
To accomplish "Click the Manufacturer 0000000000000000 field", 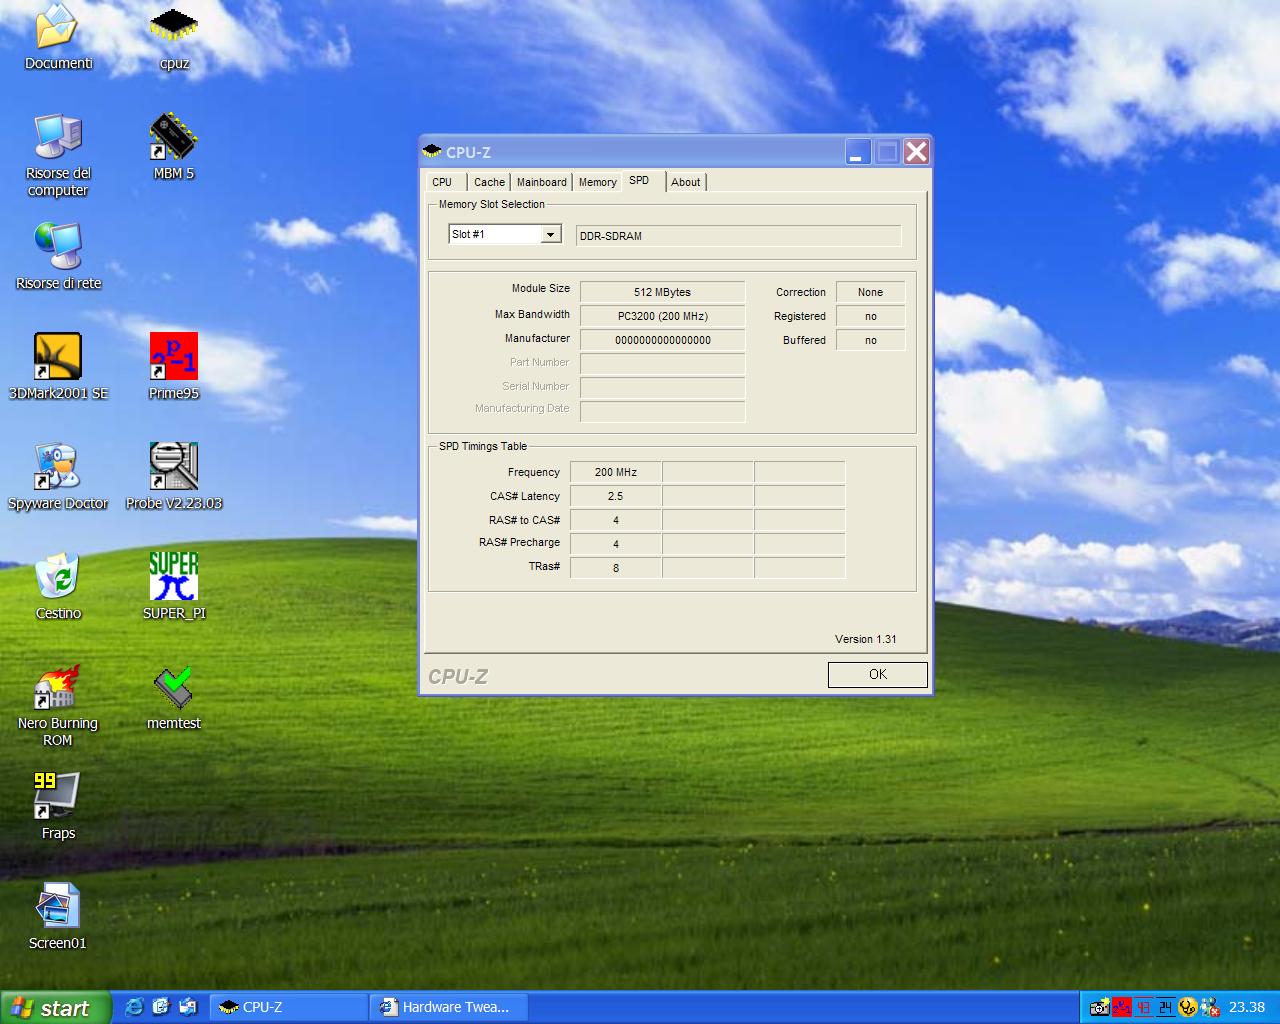I will tap(662, 340).
